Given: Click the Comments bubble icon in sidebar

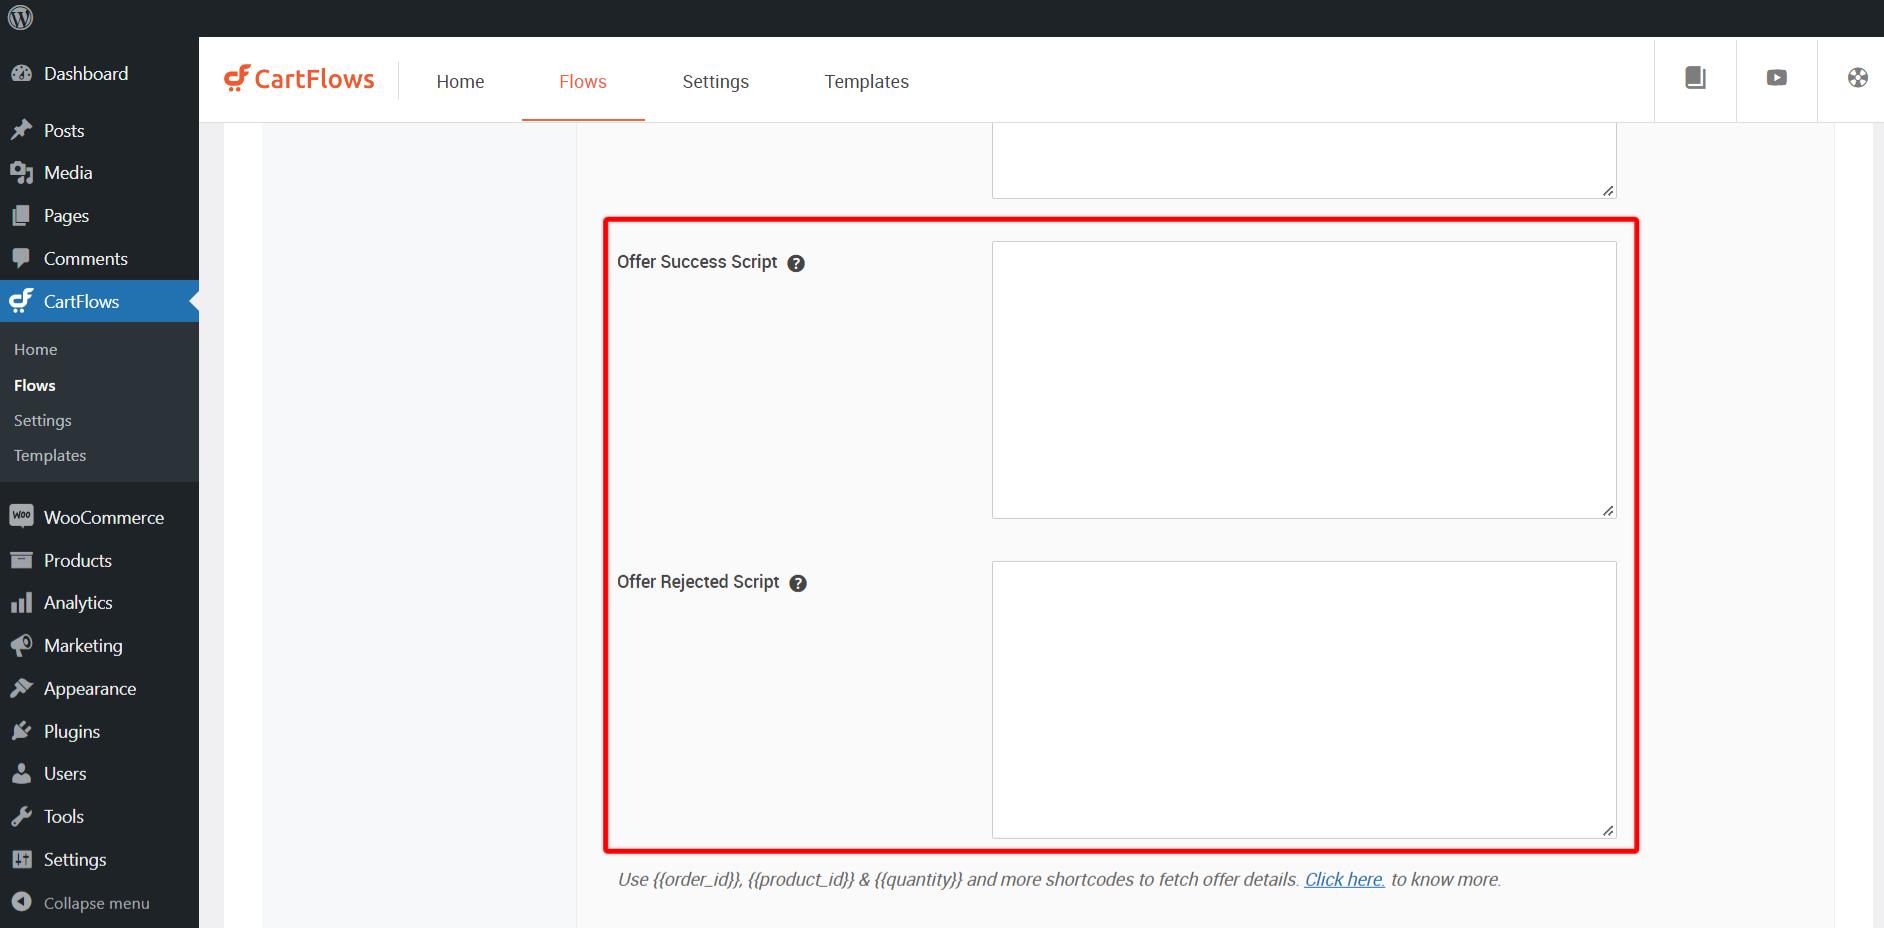Looking at the screenshot, I should pyautogui.click(x=21, y=259).
